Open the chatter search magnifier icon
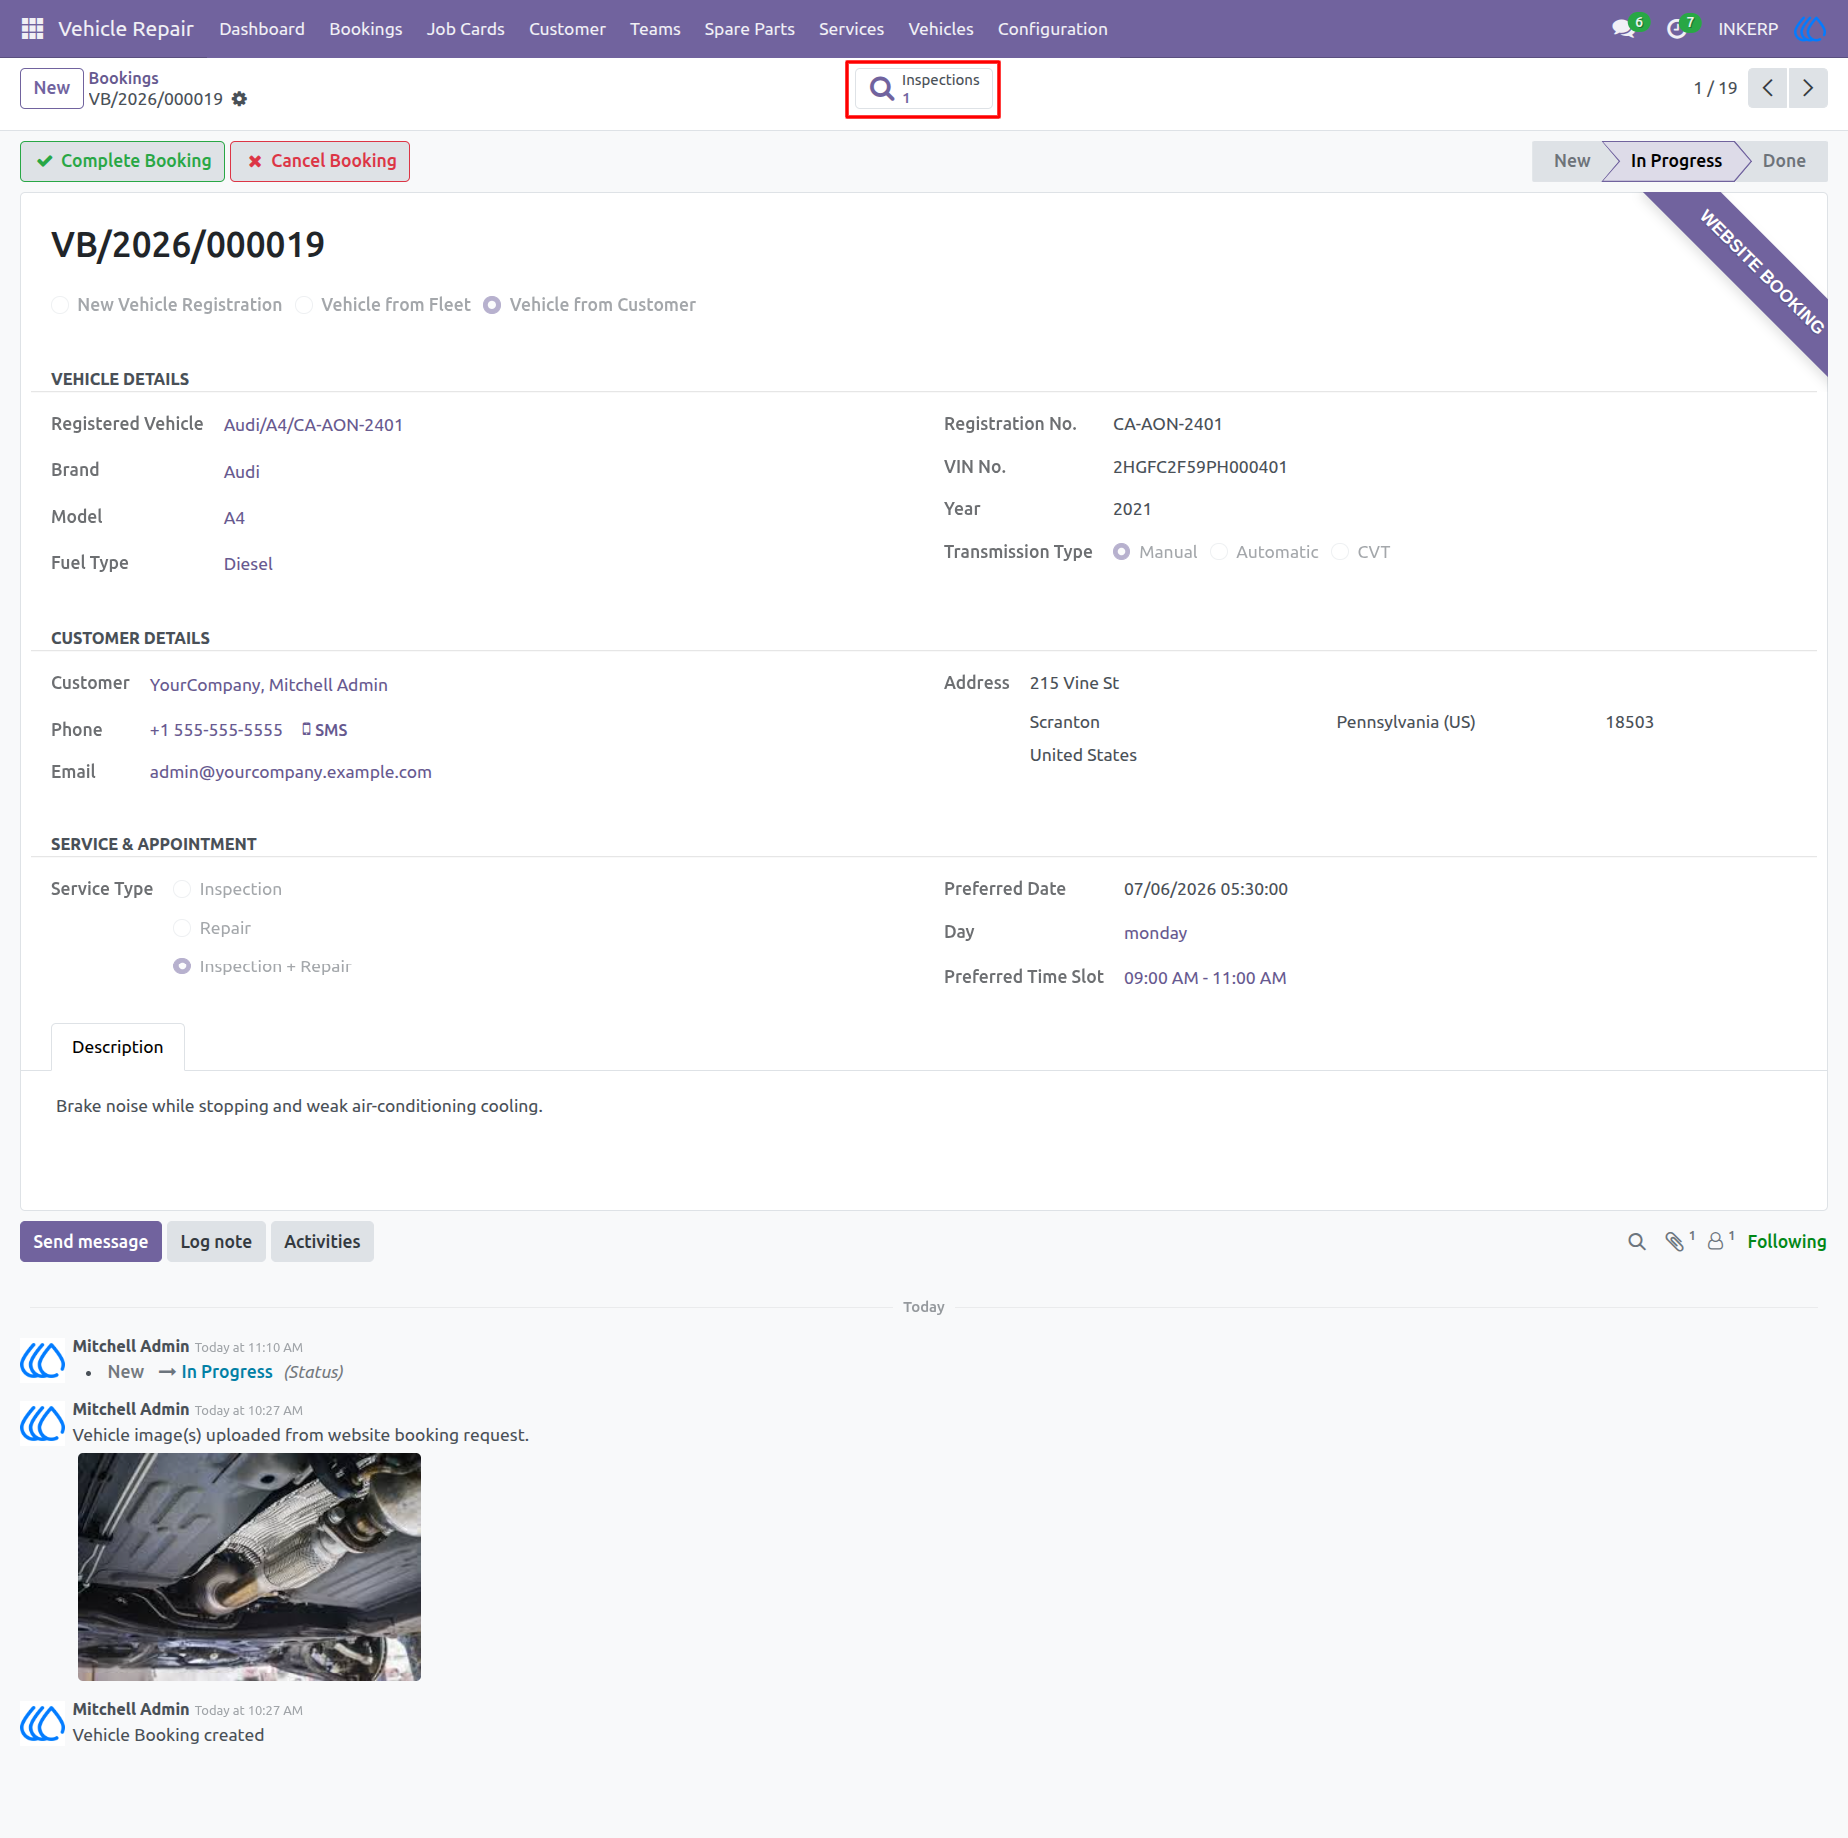The width and height of the screenshot is (1848, 1838). coord(1637,1241)
